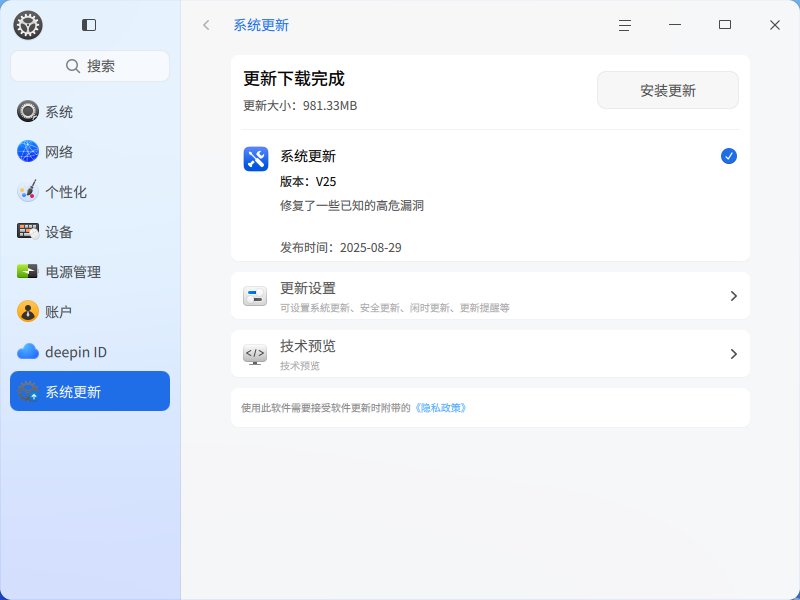Open the hamburger main menu
800x600 pixels.
[625, 25]
